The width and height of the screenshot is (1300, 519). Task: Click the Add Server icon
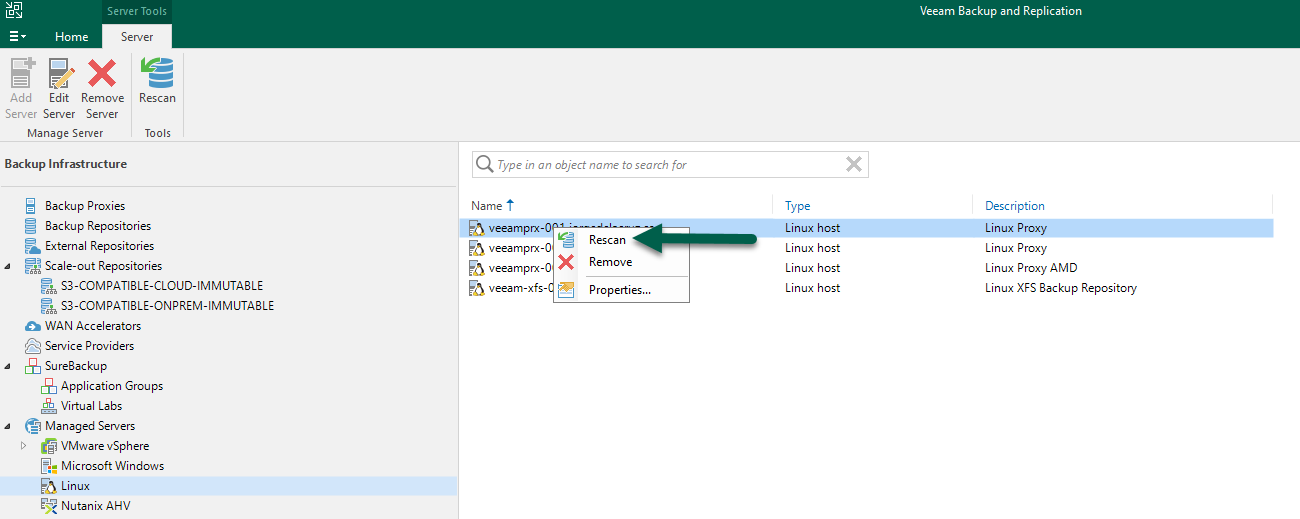22,73
